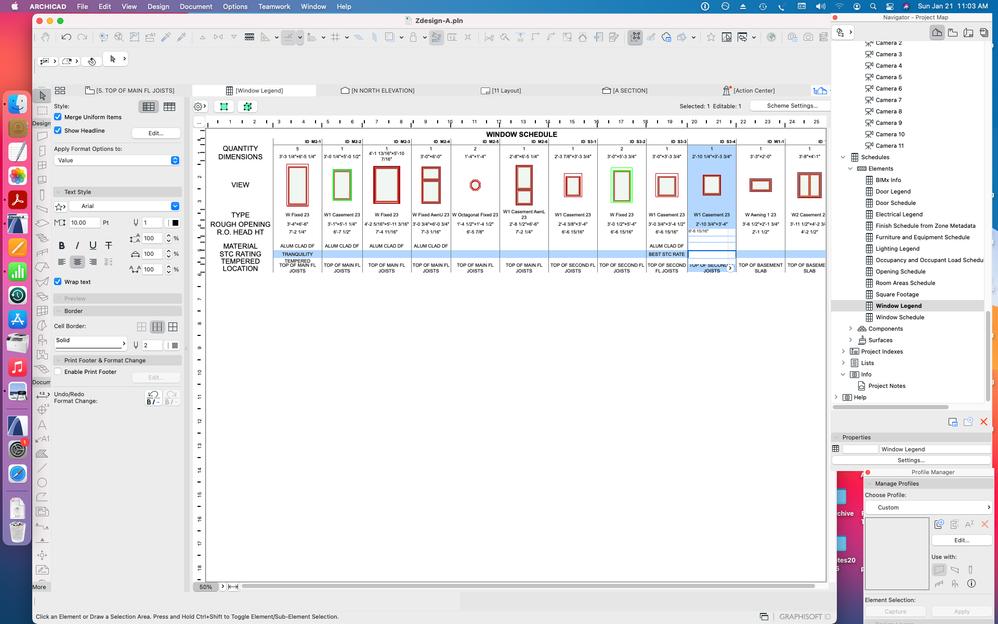Viewport: 998px width, 624px height.
Task: Disable the Show Headline checkbox
Action: [58, 130]
